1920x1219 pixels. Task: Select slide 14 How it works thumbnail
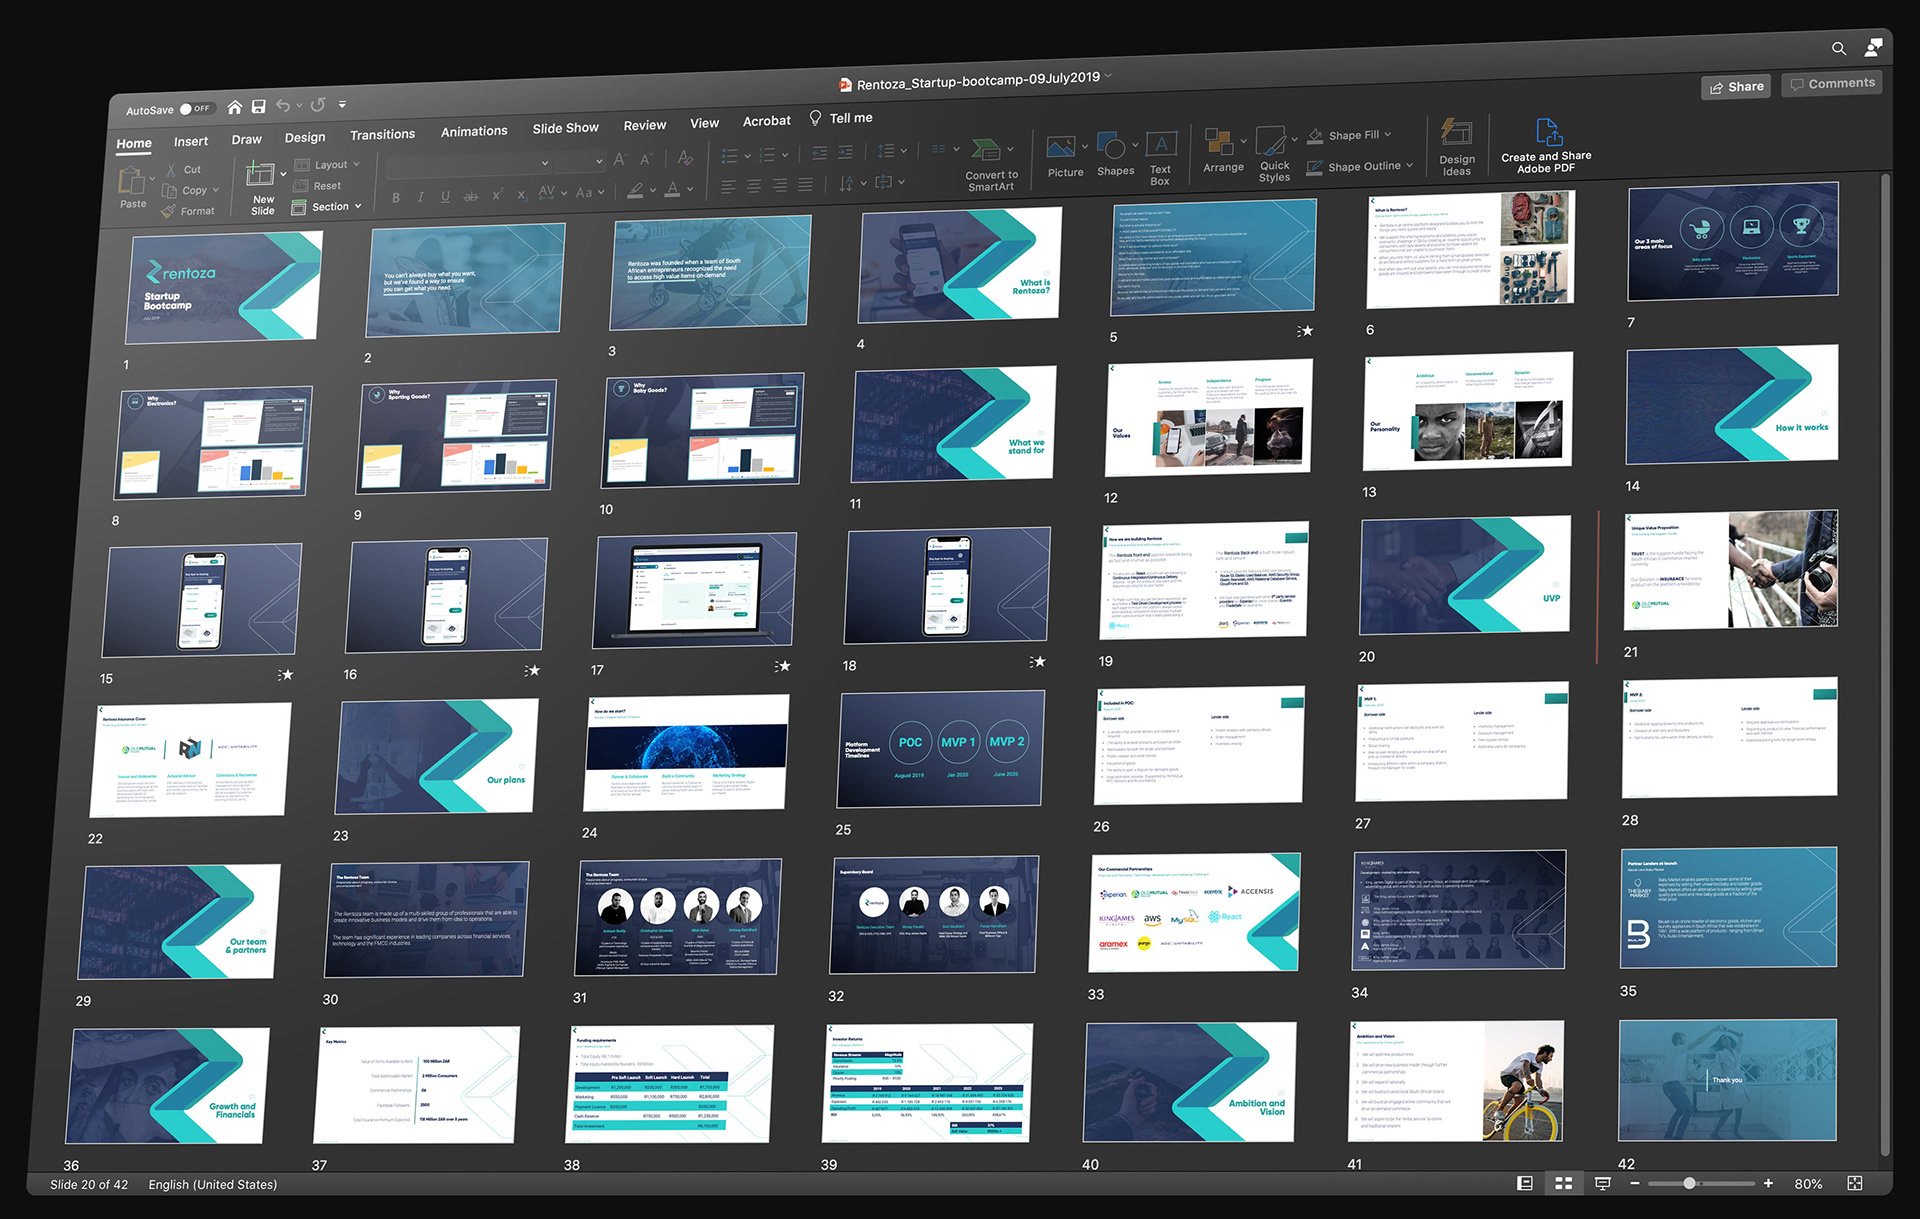(1732, 405)
